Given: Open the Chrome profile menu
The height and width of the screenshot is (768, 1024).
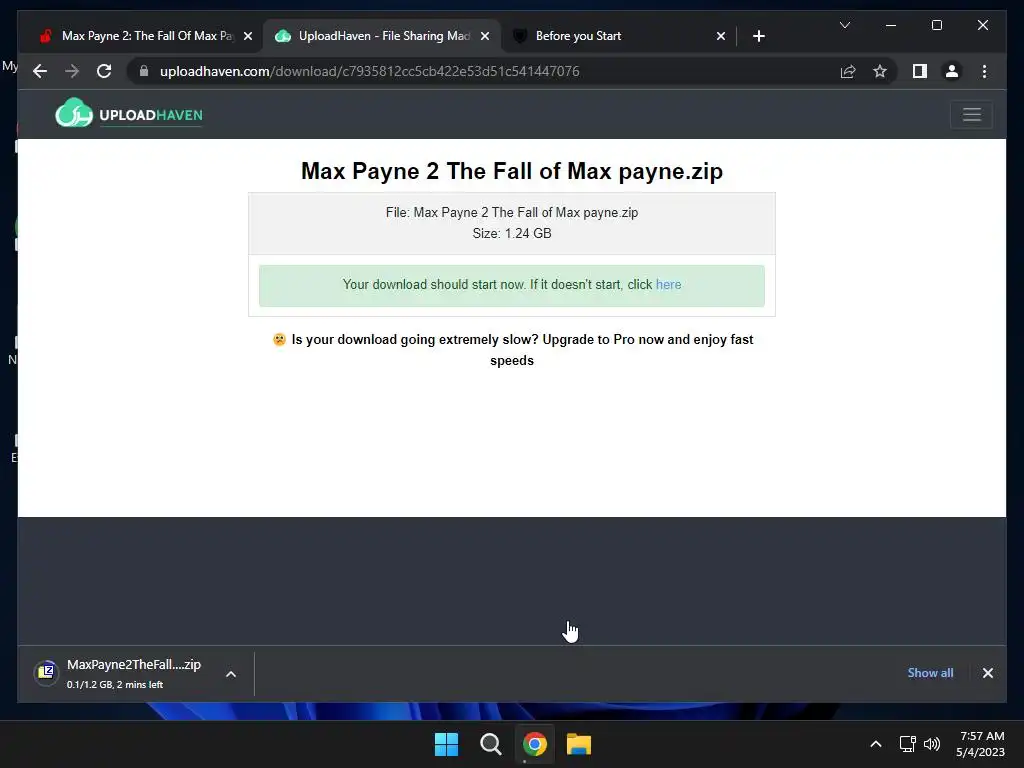Looking at the screenshot, I should point(952,71).
